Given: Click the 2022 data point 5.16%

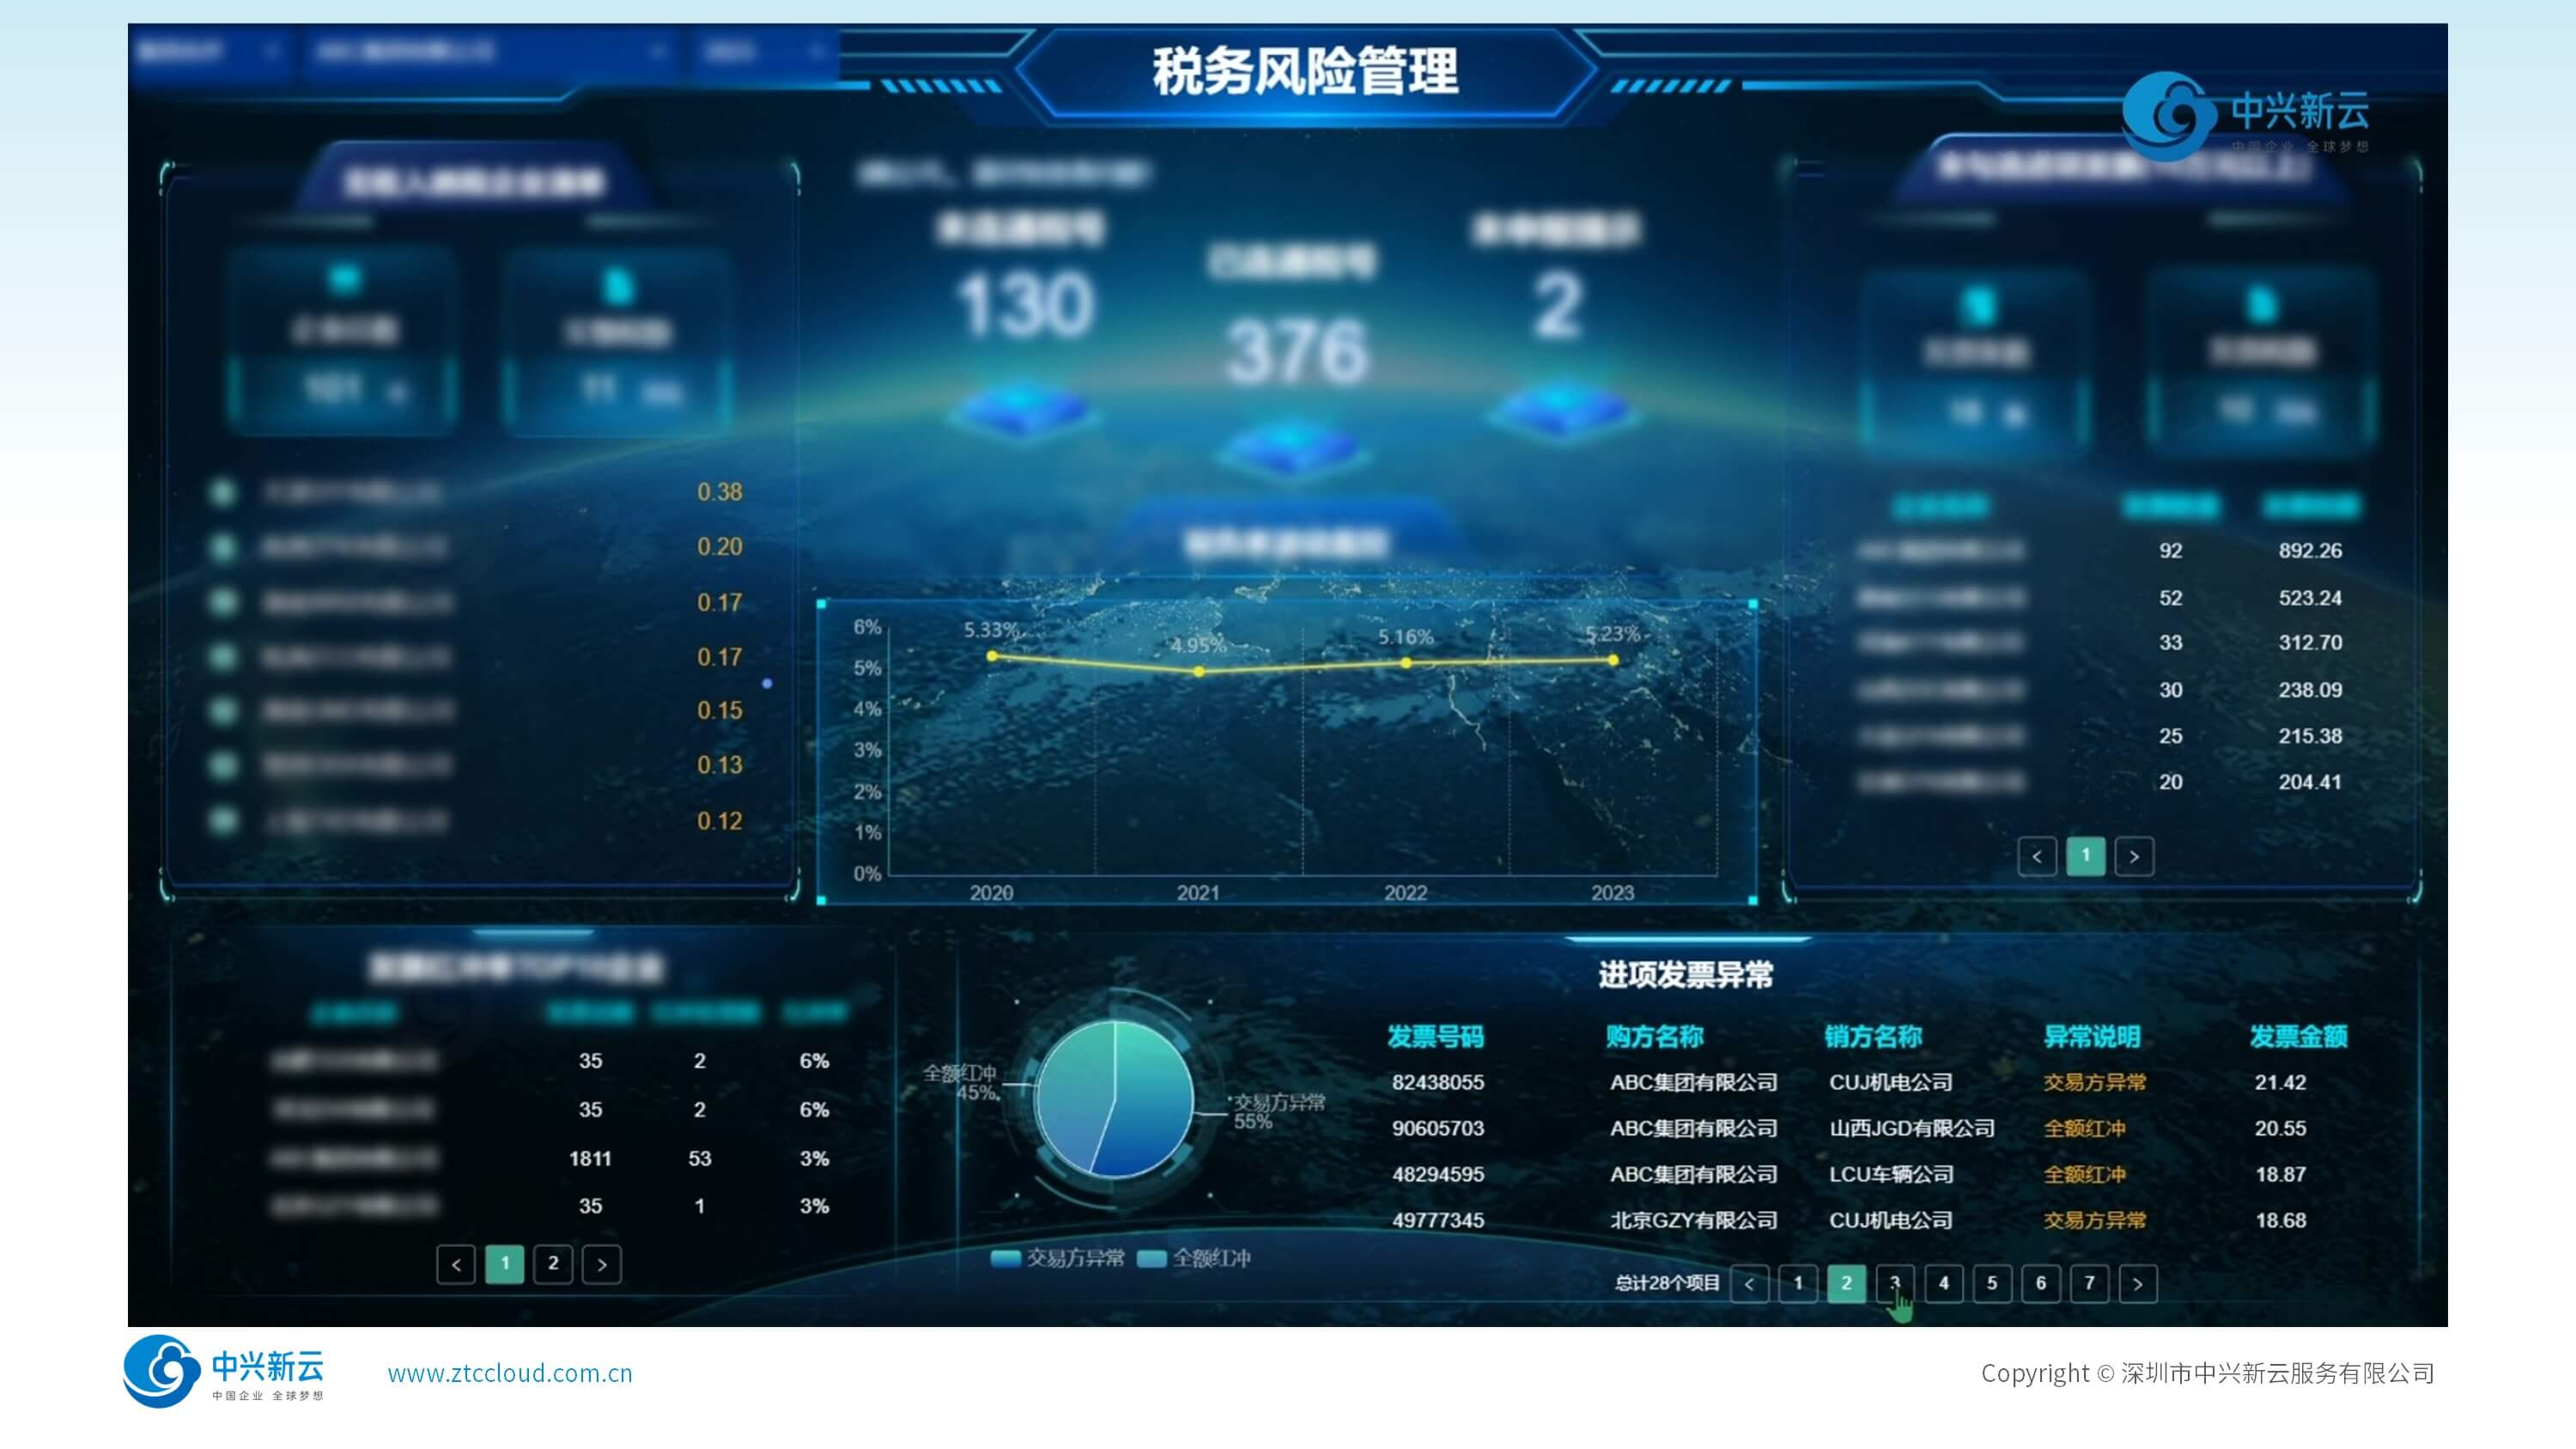Looking at the screenshot, I should click(x=1406, y=663).
